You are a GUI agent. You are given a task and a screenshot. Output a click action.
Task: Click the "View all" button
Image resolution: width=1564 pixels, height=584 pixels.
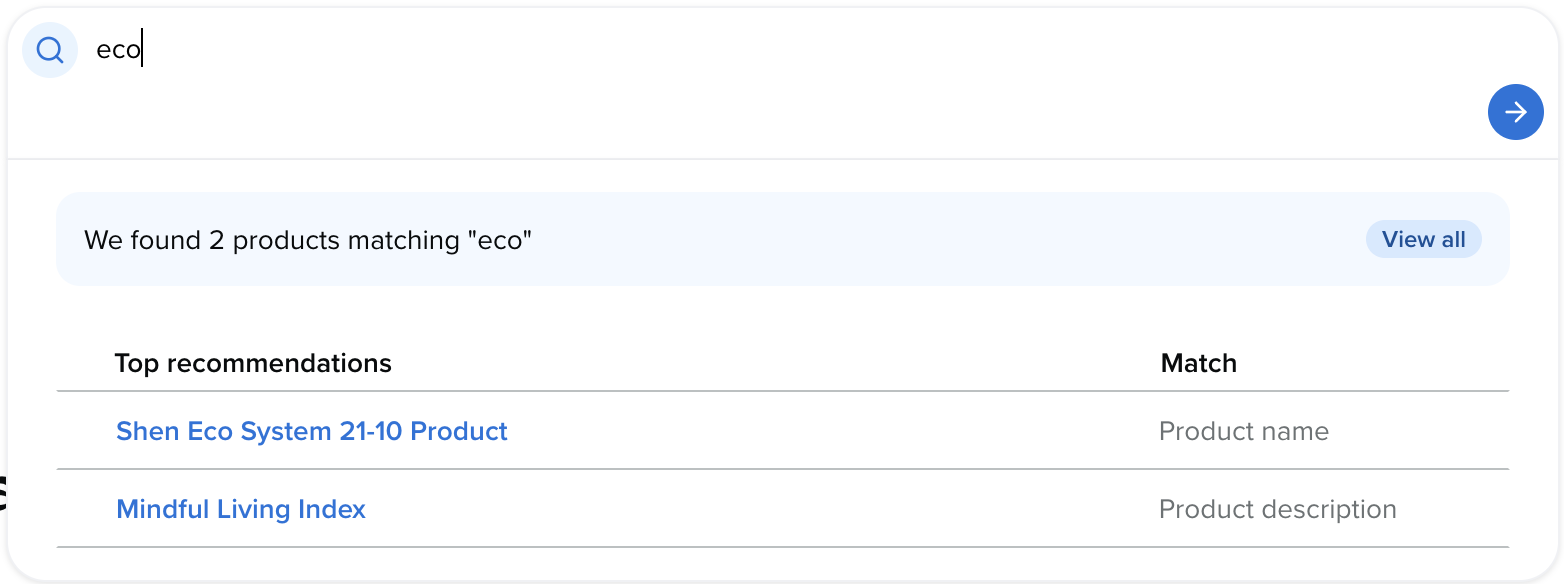point(1423,240)
